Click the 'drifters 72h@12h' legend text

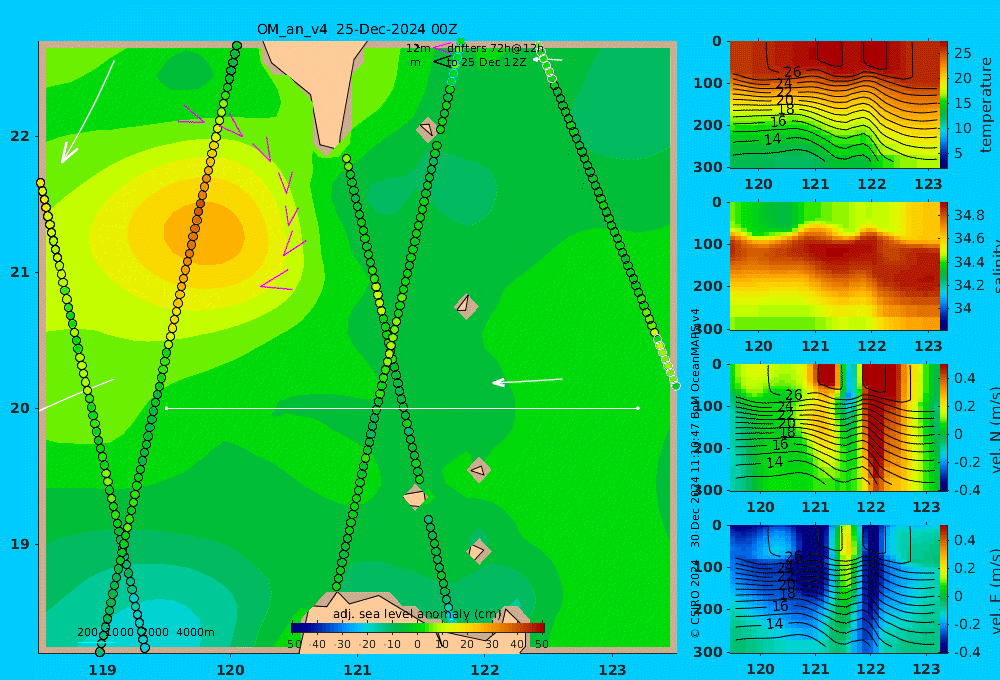tap(495, 48)
